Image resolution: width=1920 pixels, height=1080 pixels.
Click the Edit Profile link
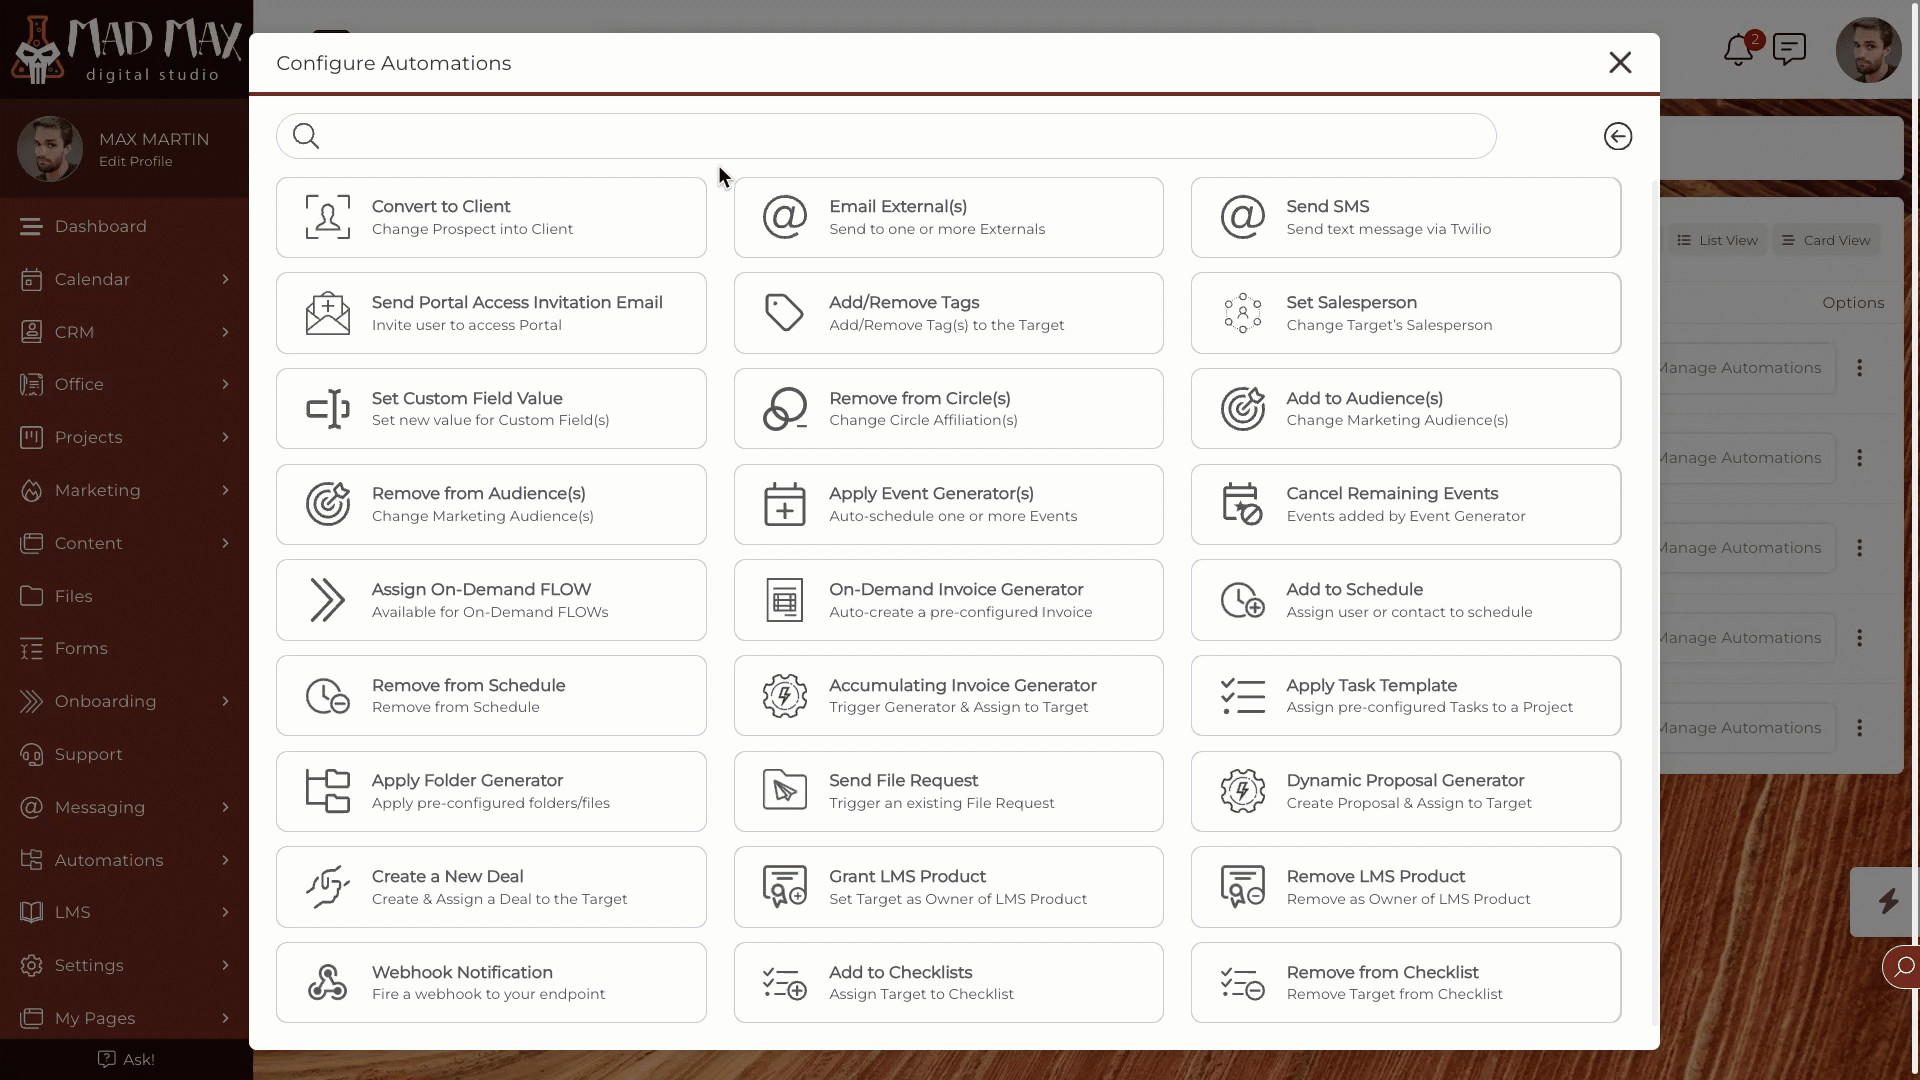click(136, 161)
